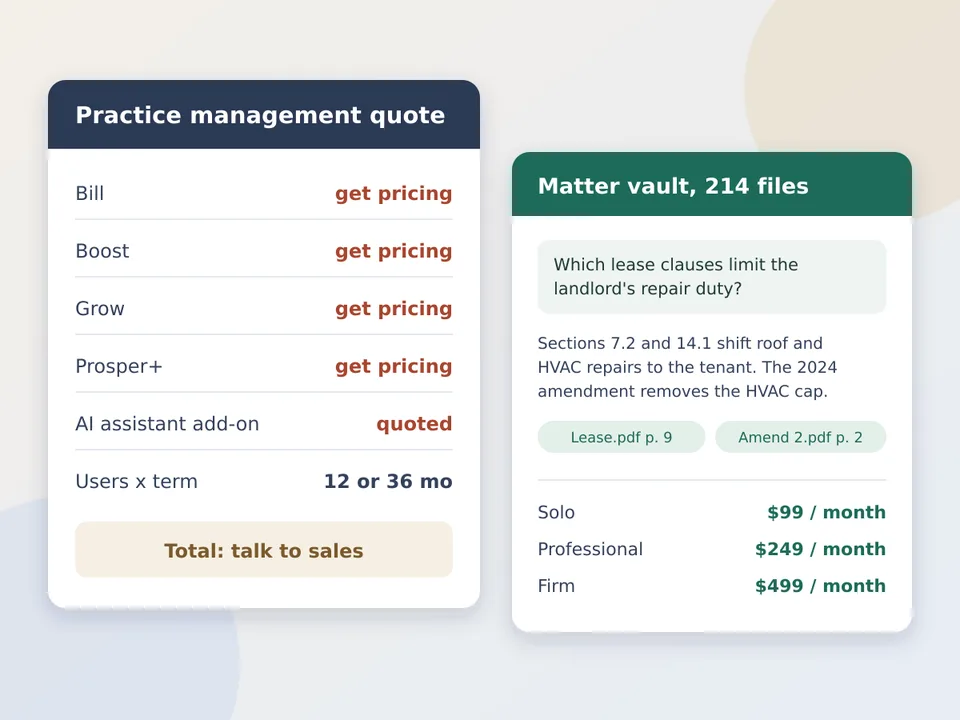This screenshot has width=960, height=720.
Task: Click the '$499 / month' price
Action: point(820,585)
